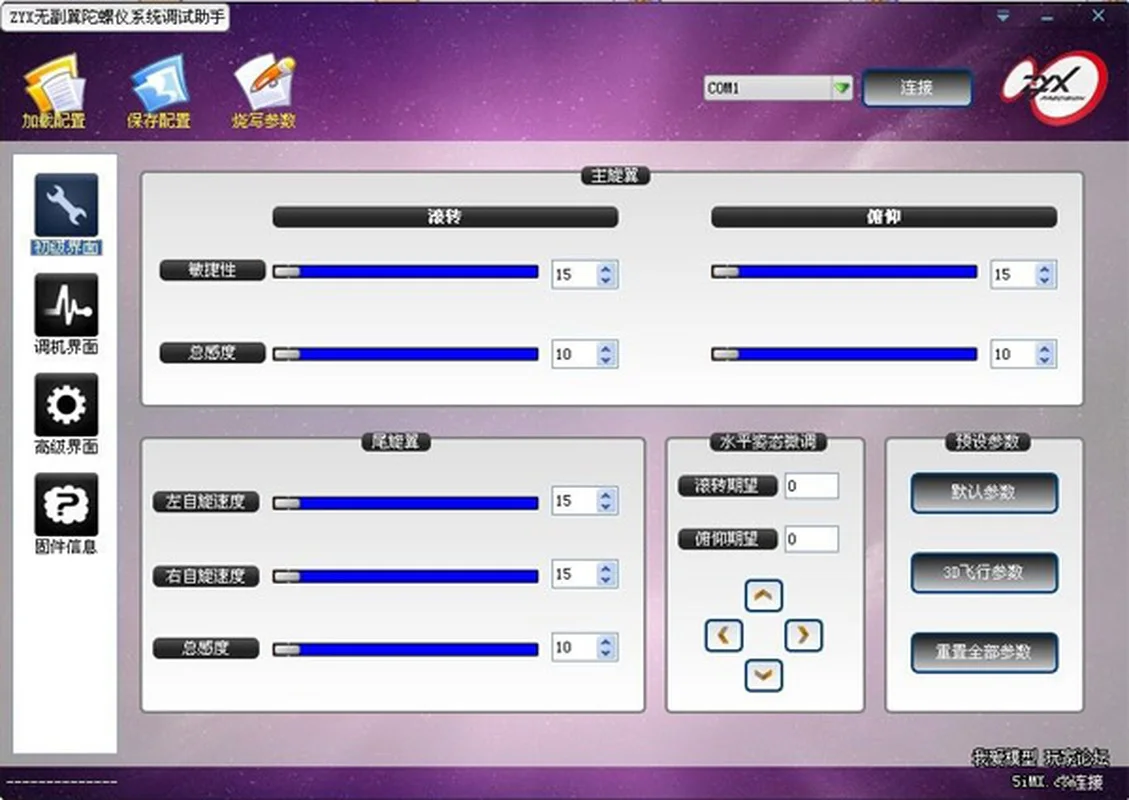Viewport: 1129px width, 800px height.
Task: Adjust the 右自旋速度 slider
Action: tap(405, 577)
